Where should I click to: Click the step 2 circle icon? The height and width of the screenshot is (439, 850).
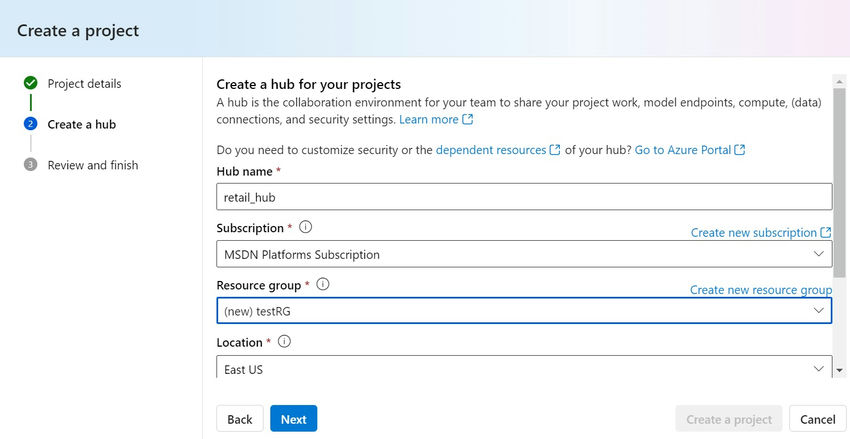tap(31, 124)
